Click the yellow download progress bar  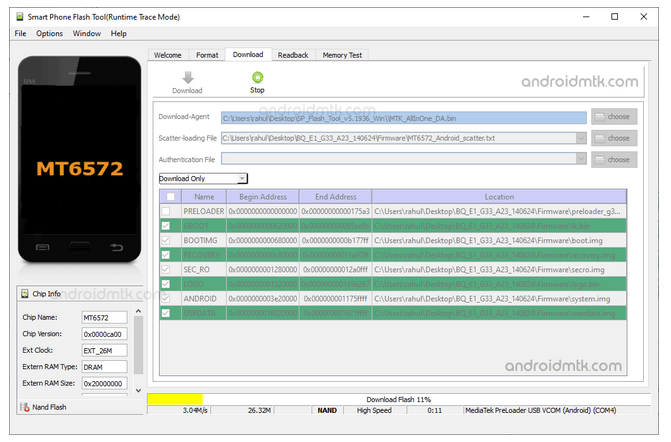point(175,399)
